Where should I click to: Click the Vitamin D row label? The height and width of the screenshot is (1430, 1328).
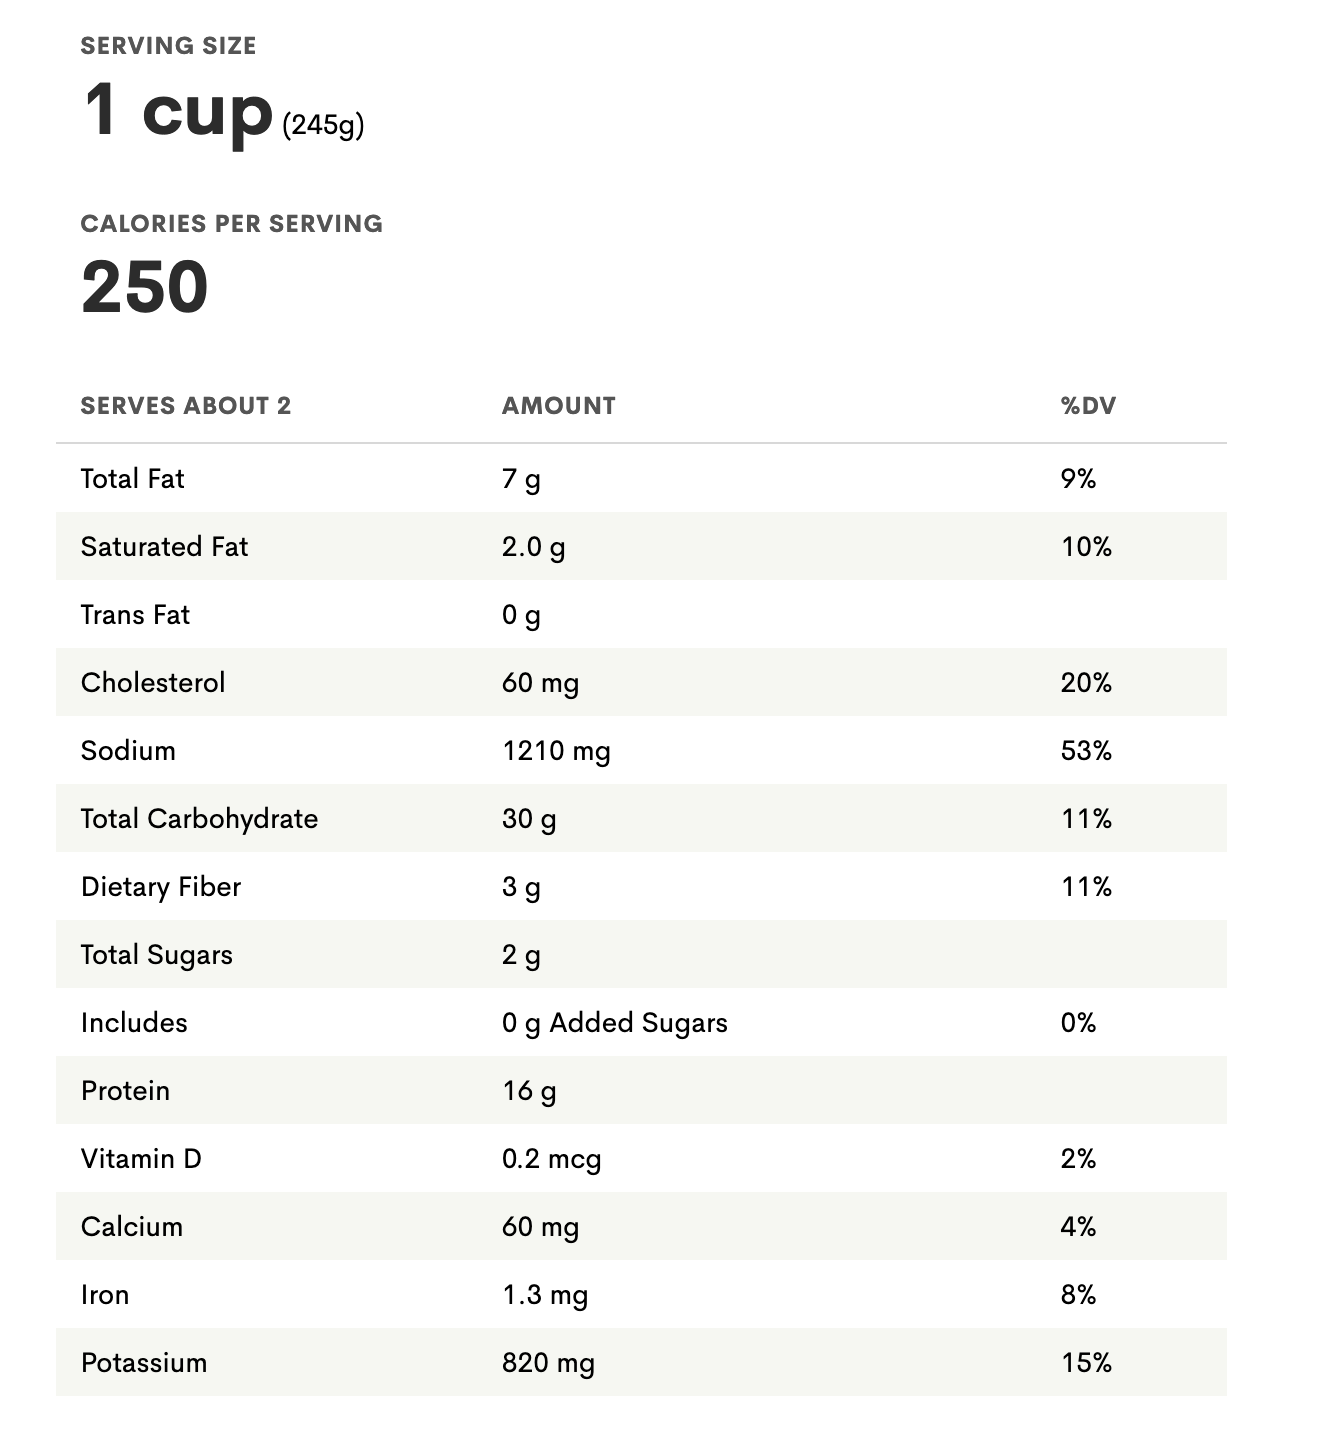point(141,1159)
